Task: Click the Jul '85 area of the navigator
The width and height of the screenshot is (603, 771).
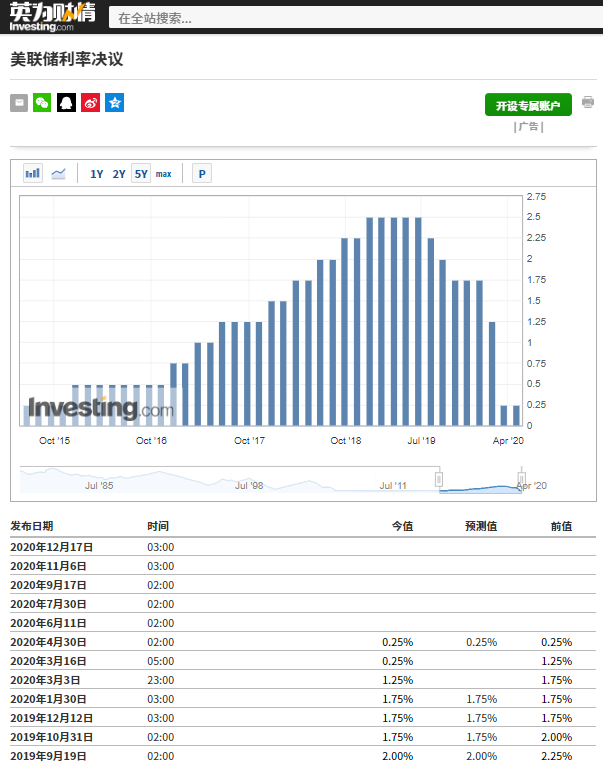Action: tap(99, 485)
